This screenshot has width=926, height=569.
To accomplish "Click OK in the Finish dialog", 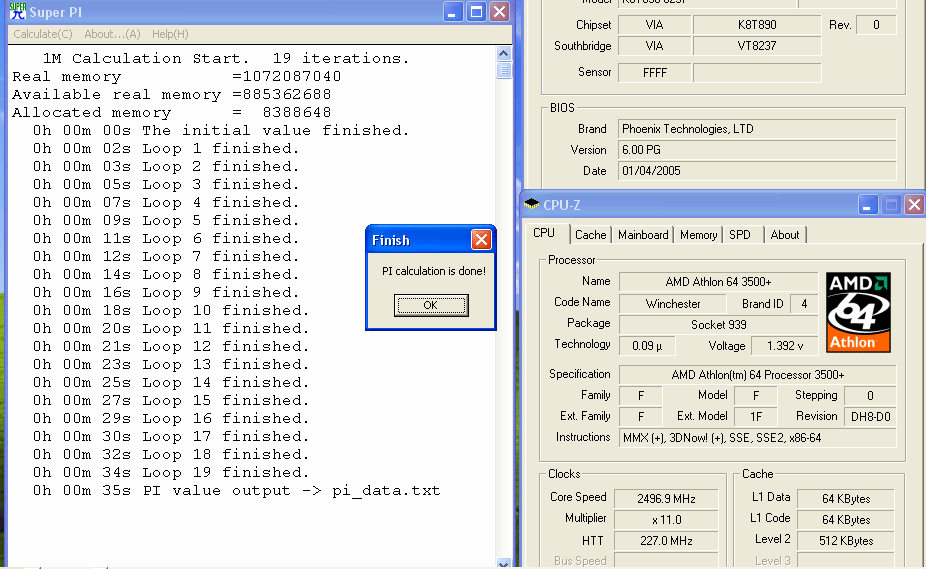I will [431, 305].
